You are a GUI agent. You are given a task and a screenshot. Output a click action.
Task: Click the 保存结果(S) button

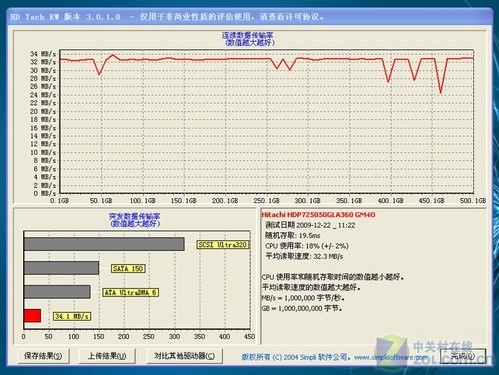pyautogui.click(x=43, y=356)
